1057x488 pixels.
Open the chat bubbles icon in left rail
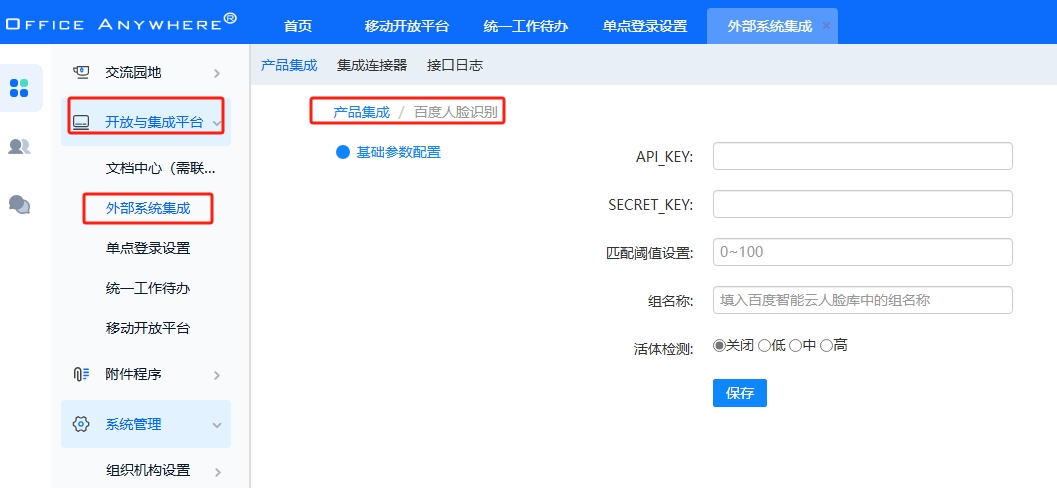click(x=19, y=204)
